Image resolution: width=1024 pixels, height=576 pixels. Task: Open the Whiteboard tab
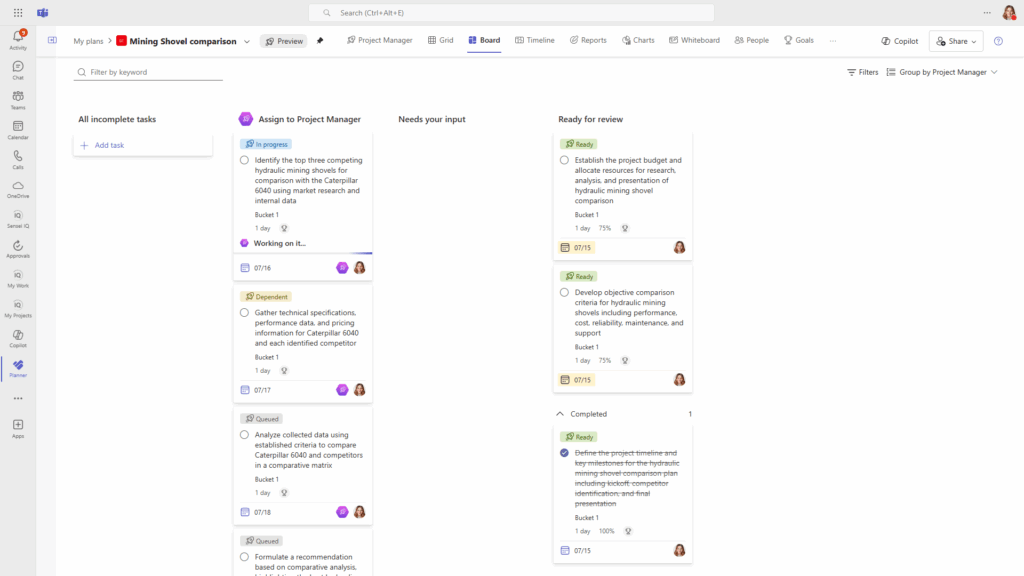pyautogui.click(x=694, y=40)
